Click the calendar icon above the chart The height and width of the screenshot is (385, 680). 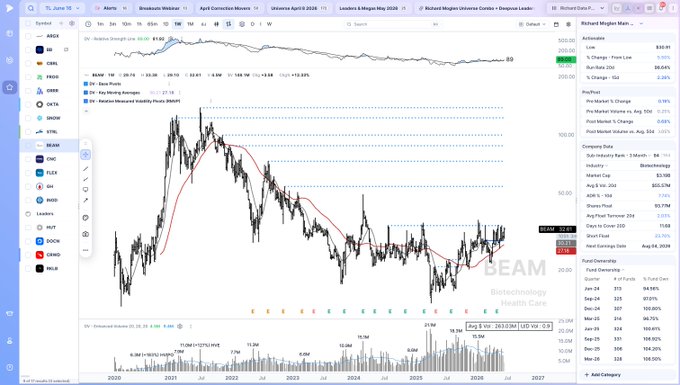point(556,24)
